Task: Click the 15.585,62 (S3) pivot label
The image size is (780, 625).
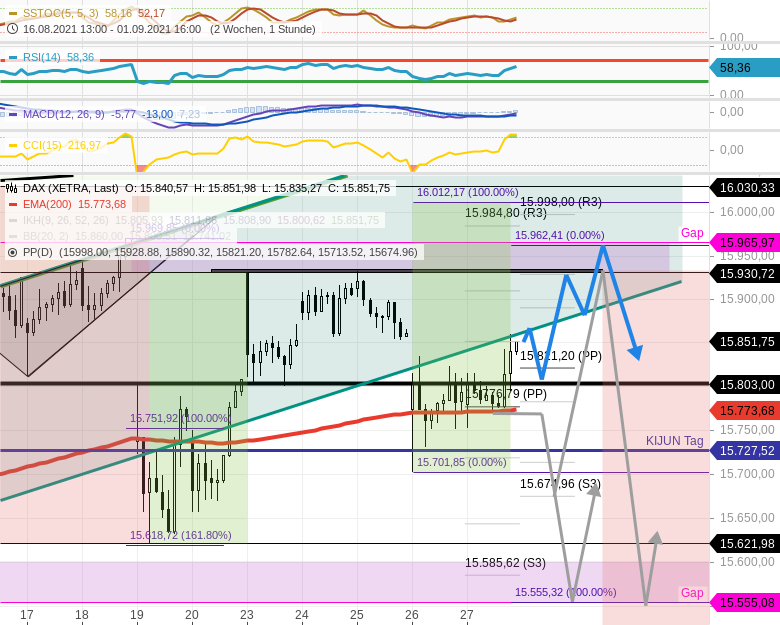Action: tap(505, 563)
